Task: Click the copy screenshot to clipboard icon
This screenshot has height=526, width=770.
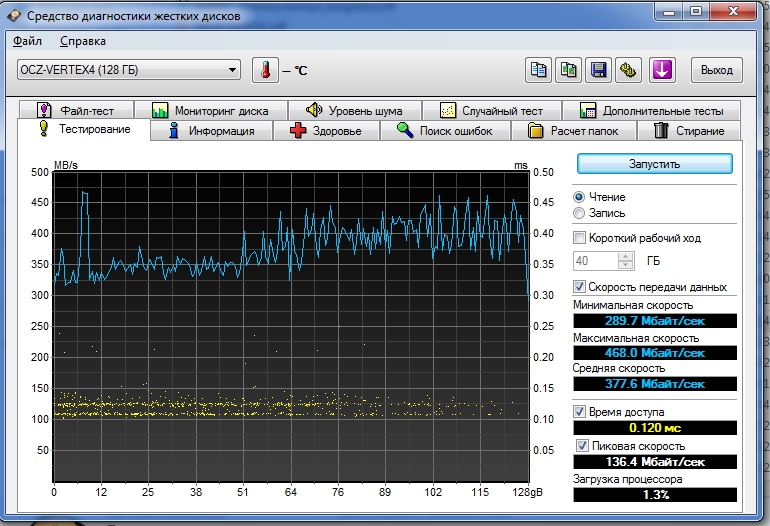Action: [569, 70]
